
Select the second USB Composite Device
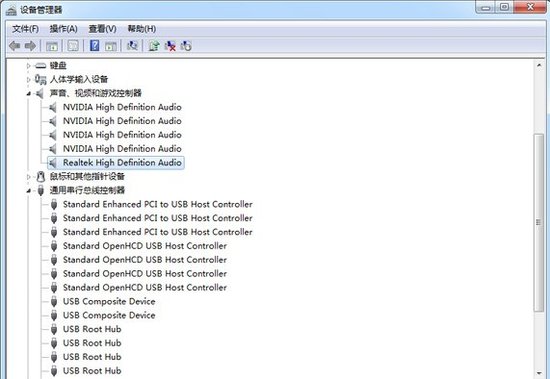click(109, 315)
